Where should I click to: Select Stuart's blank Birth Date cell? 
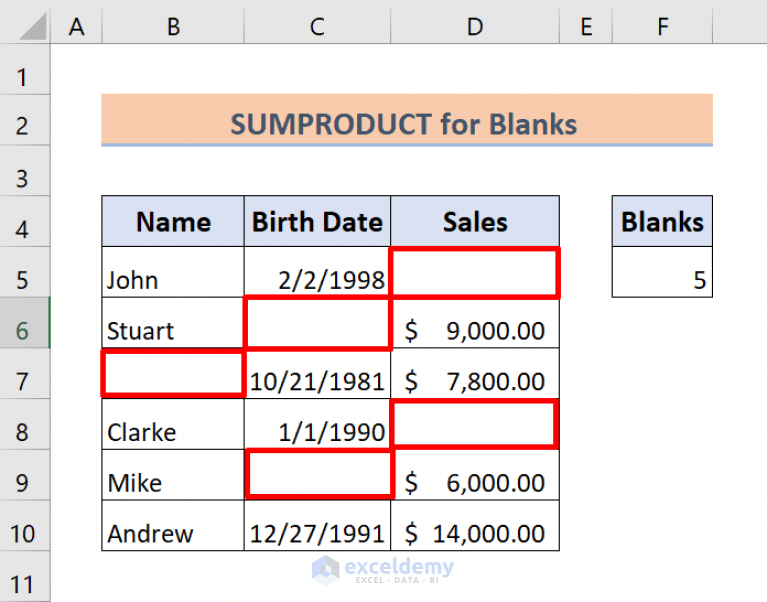point(317,323)
